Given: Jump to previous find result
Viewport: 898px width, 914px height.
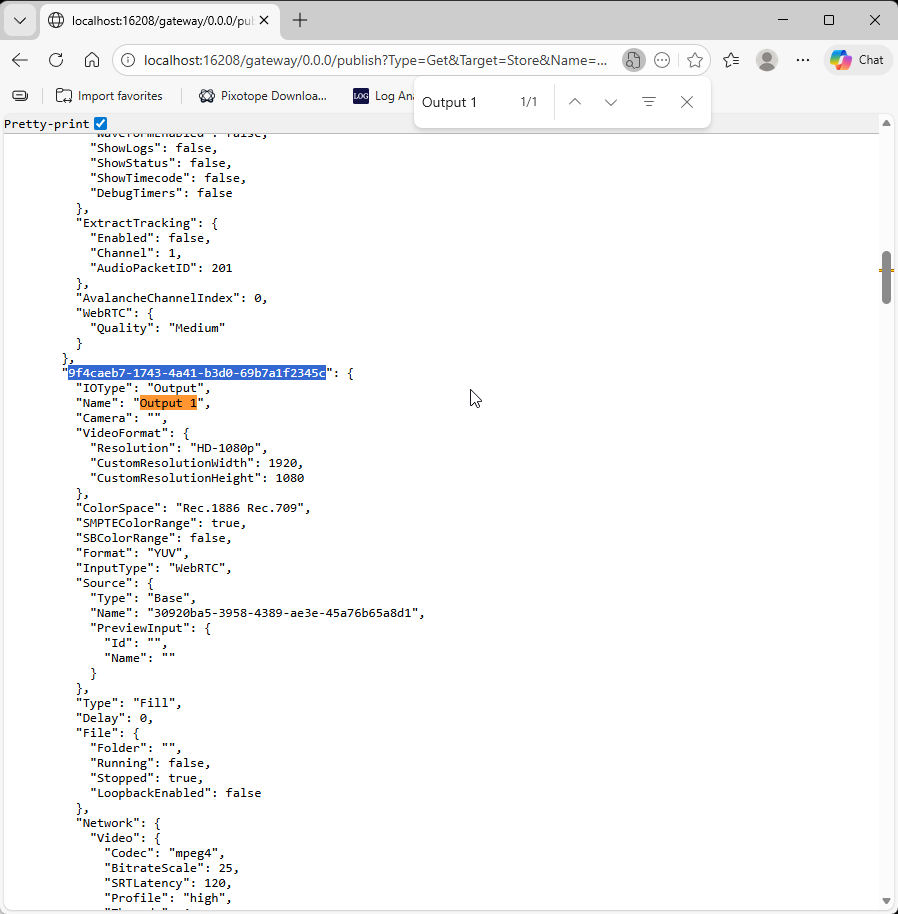Looking at the screenshot, I should pyautogui.click(x=574, y=102).
